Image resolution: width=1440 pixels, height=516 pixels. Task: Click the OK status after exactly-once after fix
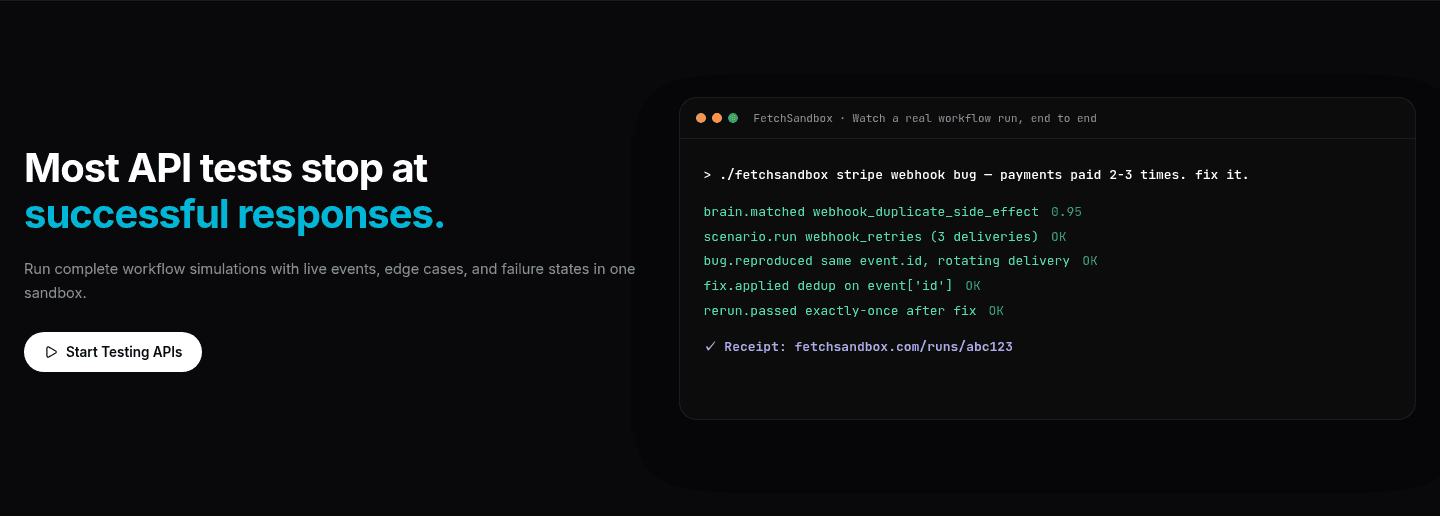(996, 311)
